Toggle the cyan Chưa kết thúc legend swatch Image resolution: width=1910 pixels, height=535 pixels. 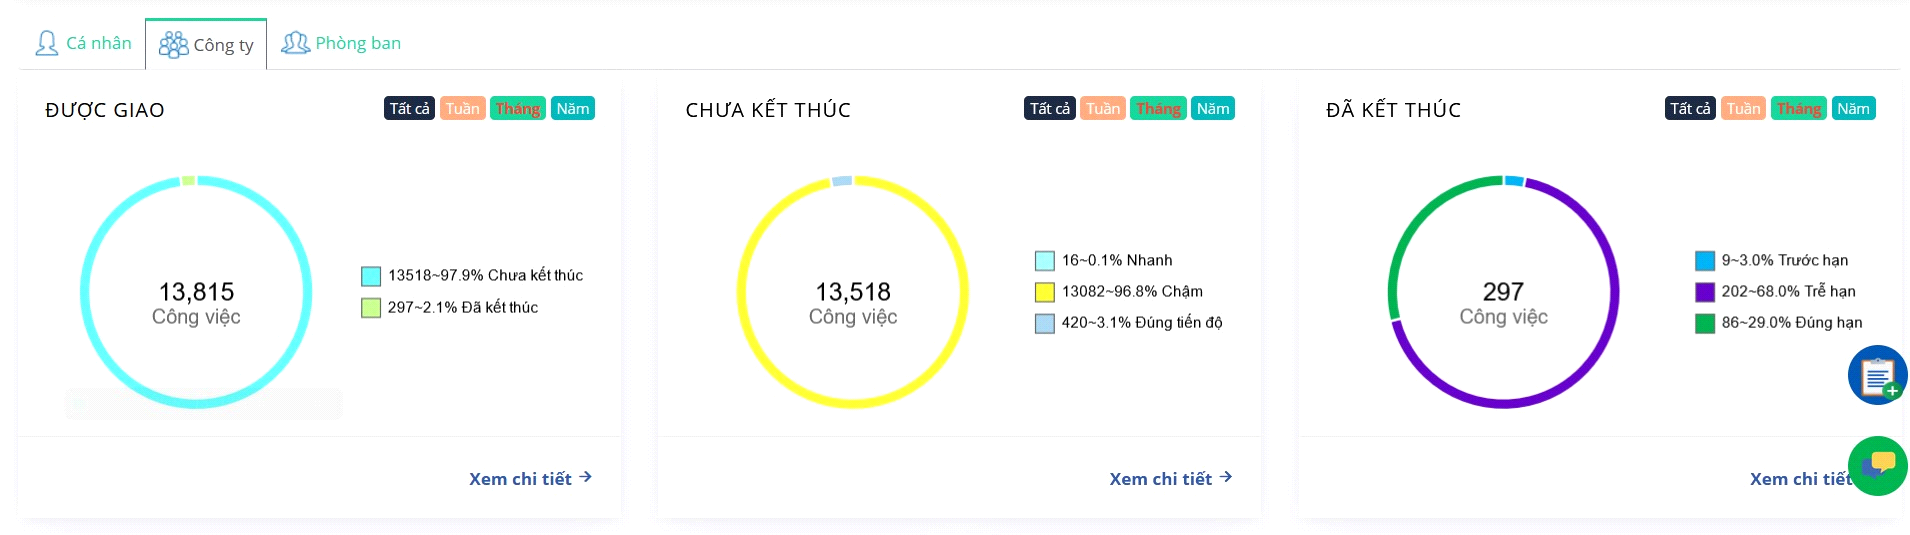(371, 276)
